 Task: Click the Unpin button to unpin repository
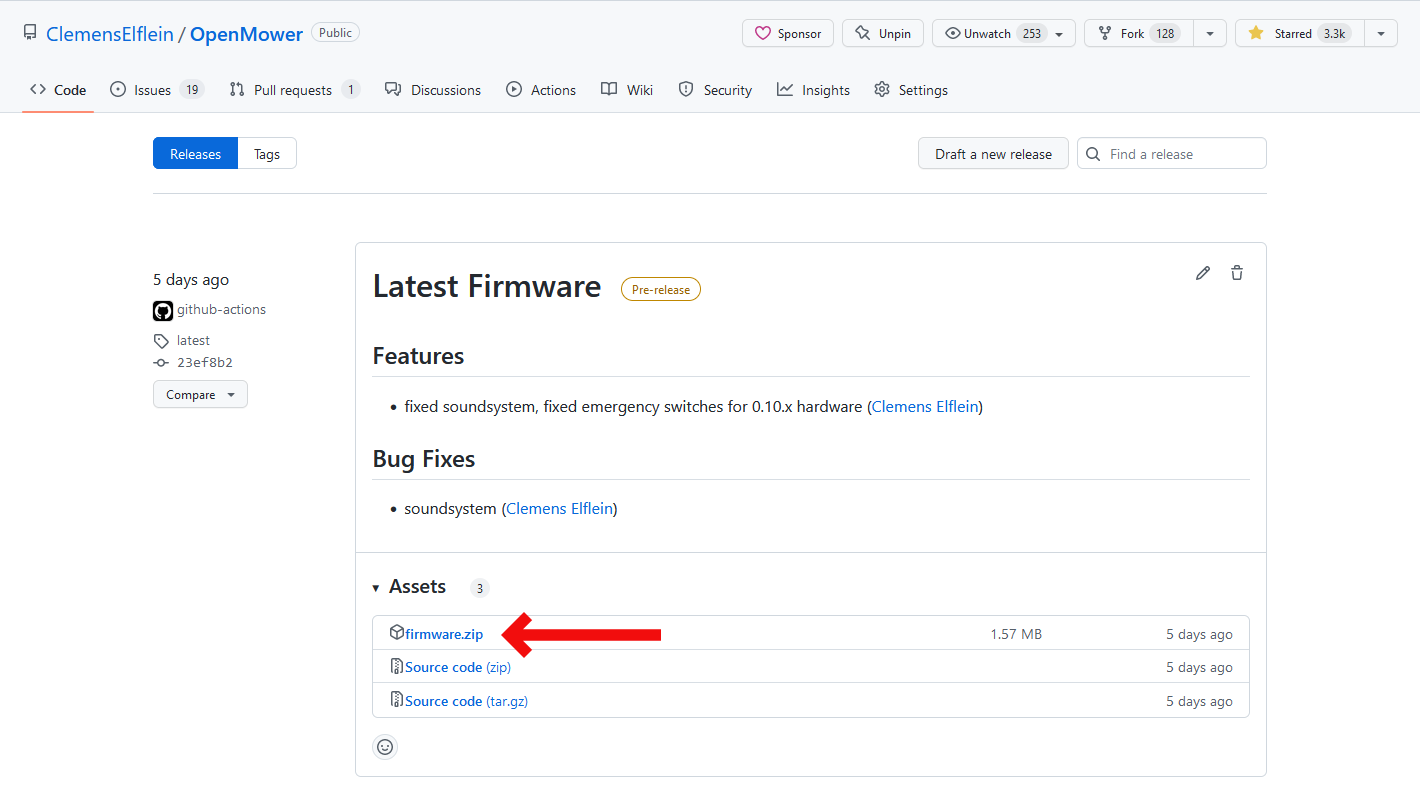pos(882,33)
